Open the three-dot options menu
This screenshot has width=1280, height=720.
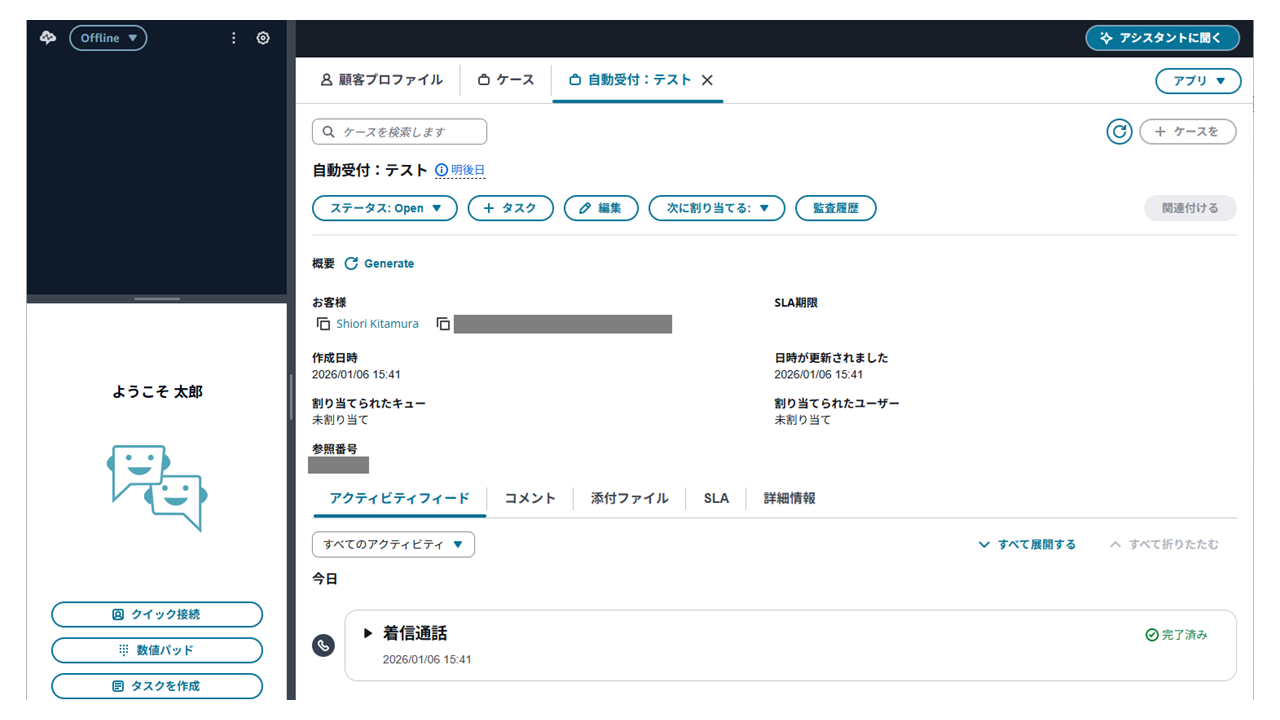pyautogui.click(x=234, y=38)
